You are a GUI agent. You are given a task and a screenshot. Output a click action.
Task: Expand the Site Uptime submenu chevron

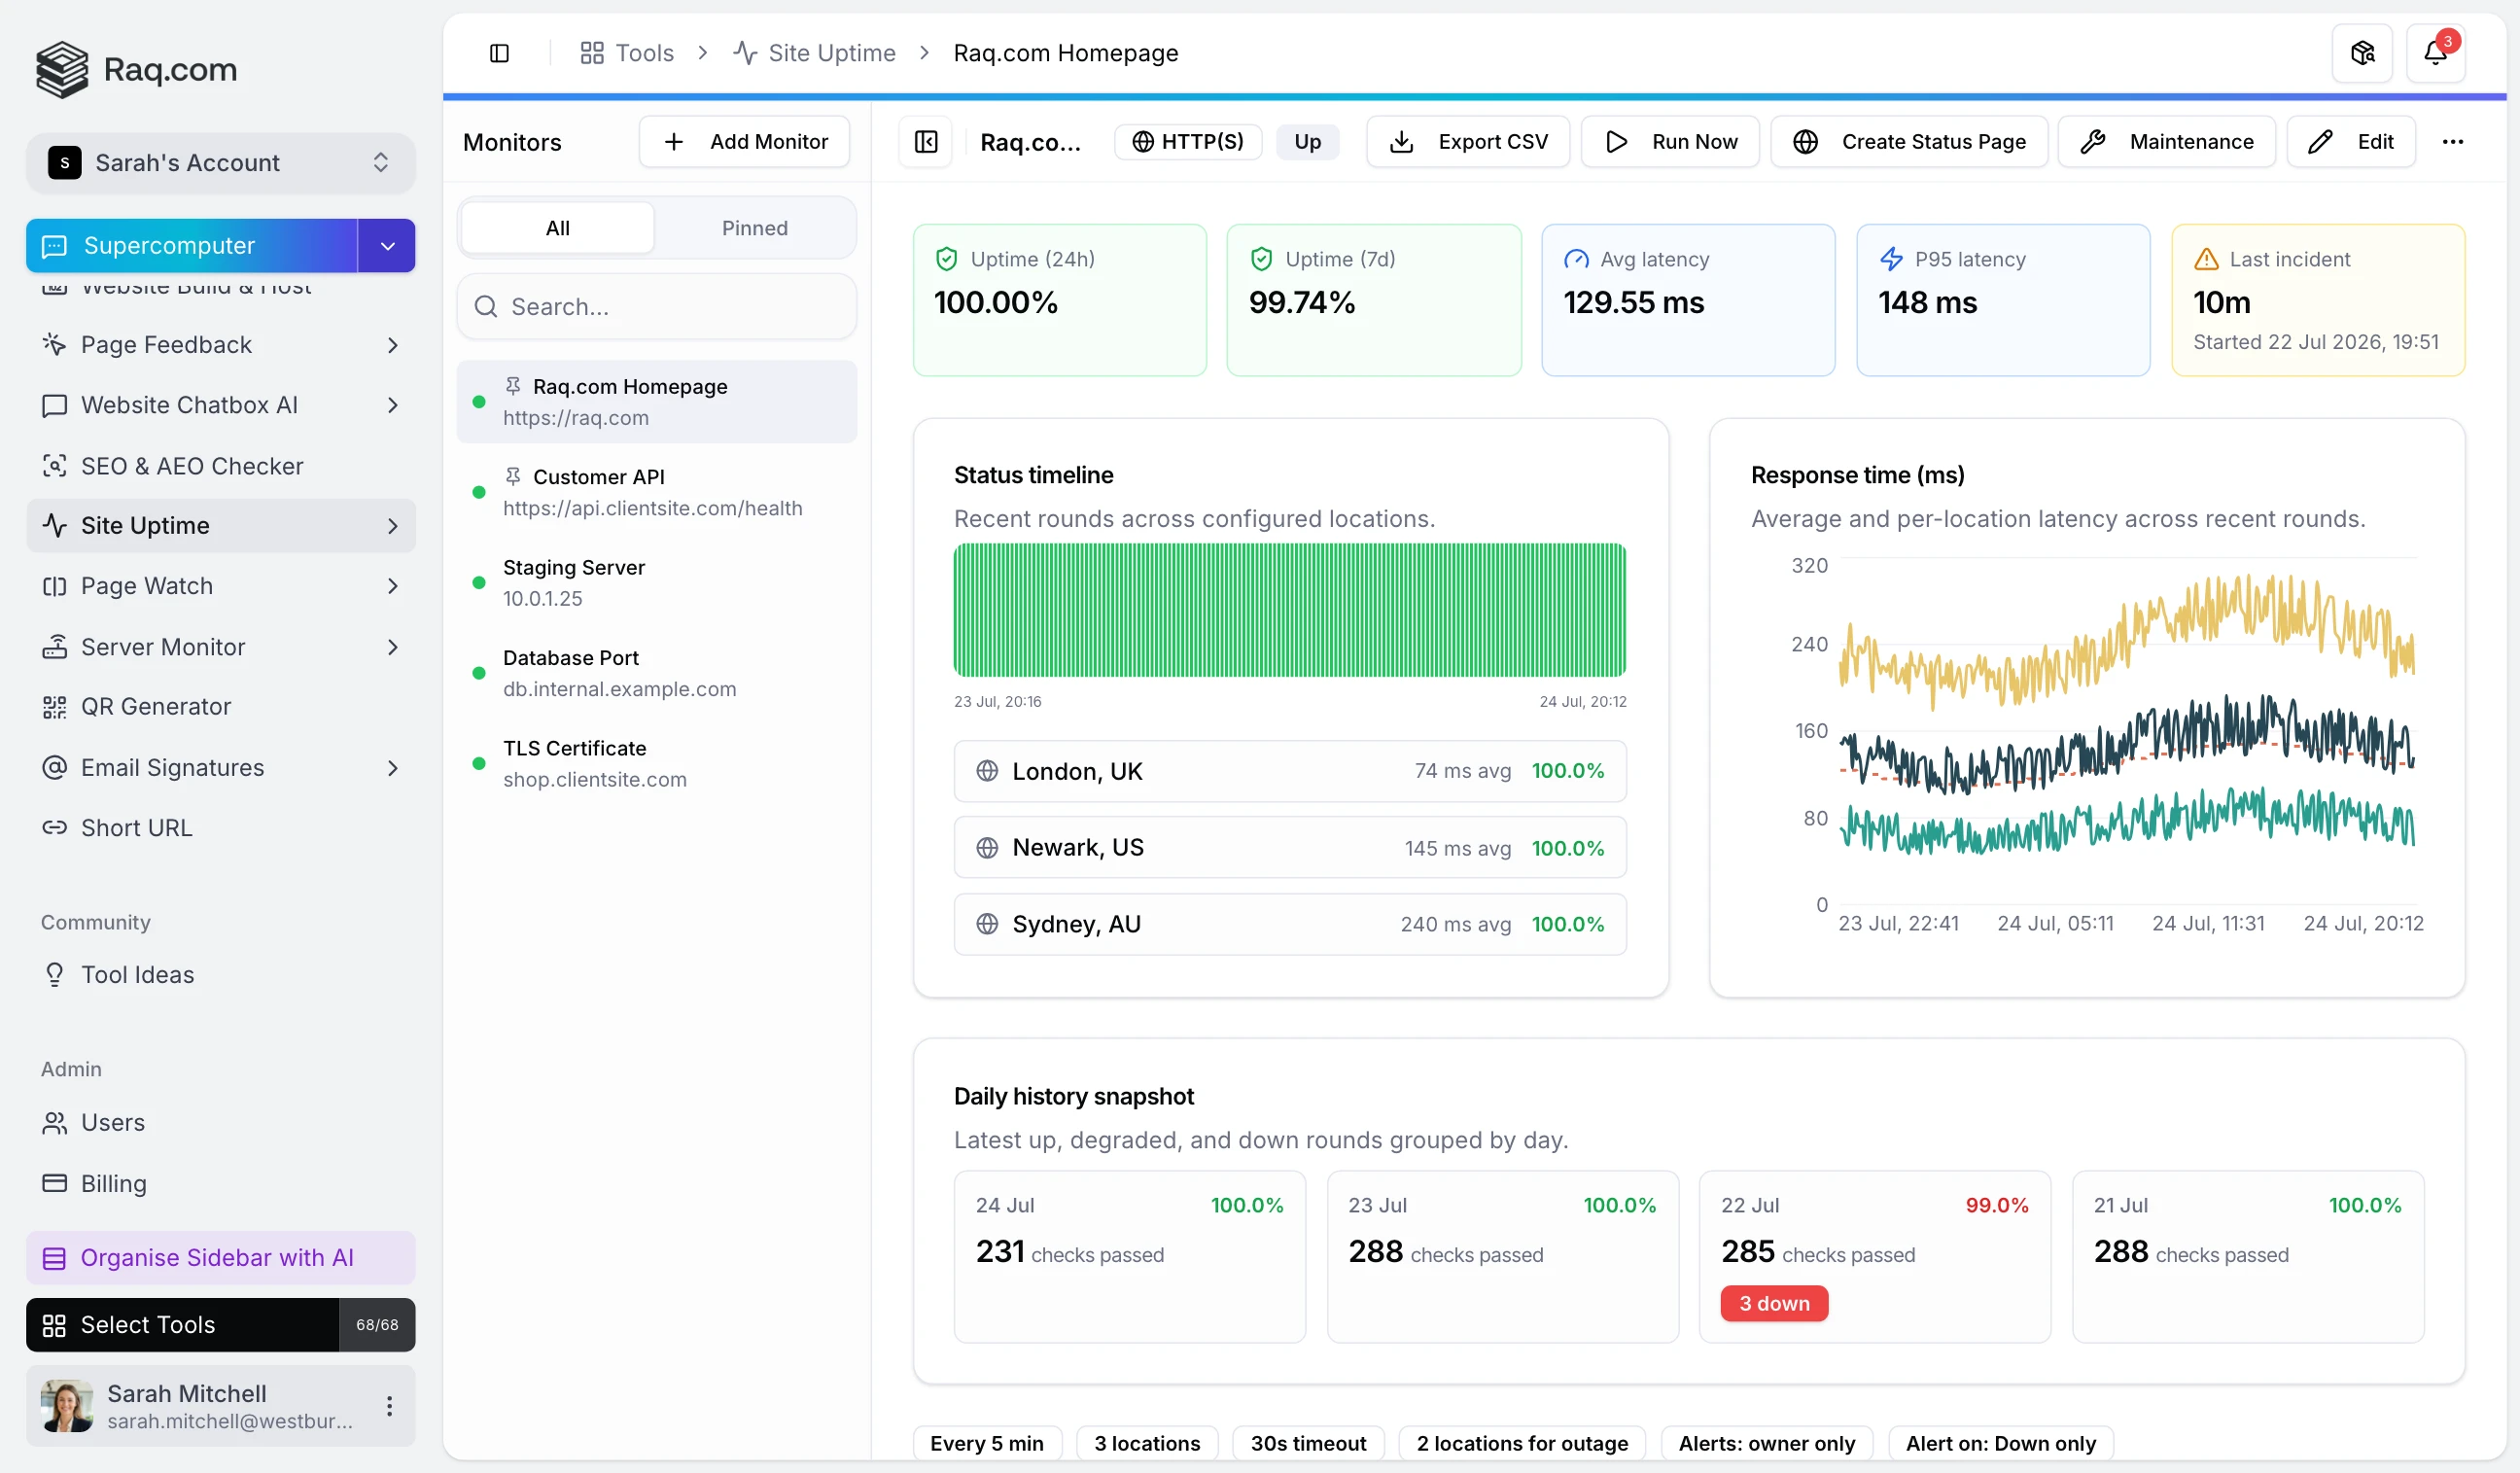pyautogui.click(x=392, y=526)
